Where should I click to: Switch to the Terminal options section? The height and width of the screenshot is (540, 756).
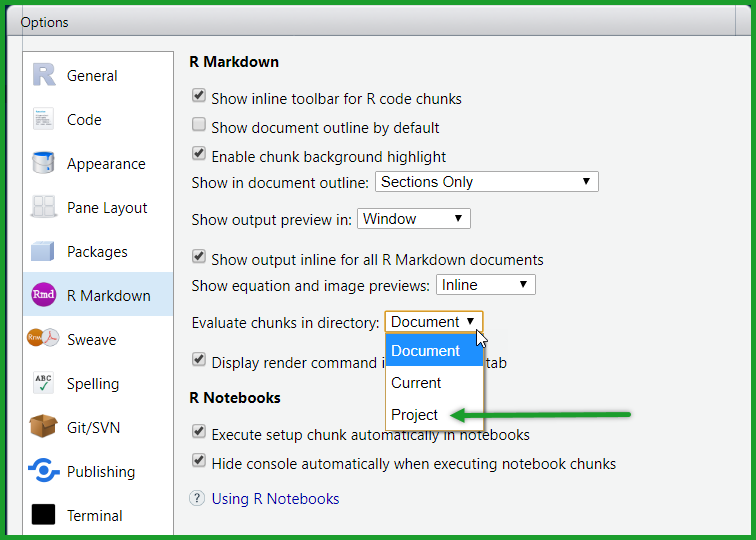pos(94,516)
